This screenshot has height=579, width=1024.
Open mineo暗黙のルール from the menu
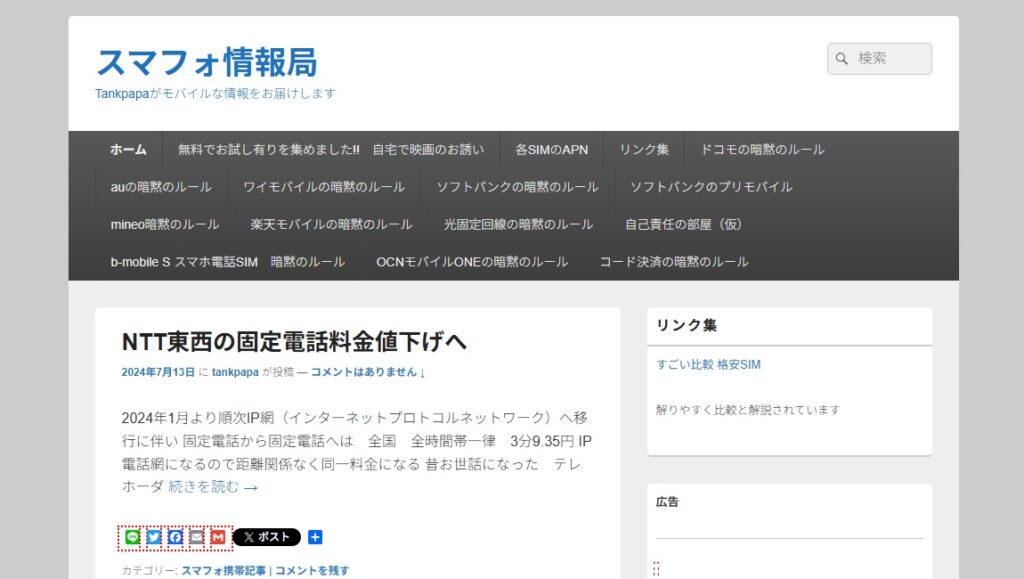(165, 224)
